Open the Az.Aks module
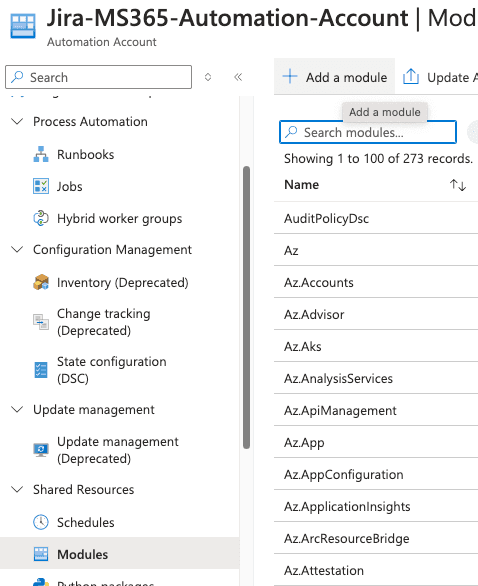The width and height of the screenshot is (478, 586). 303,346
